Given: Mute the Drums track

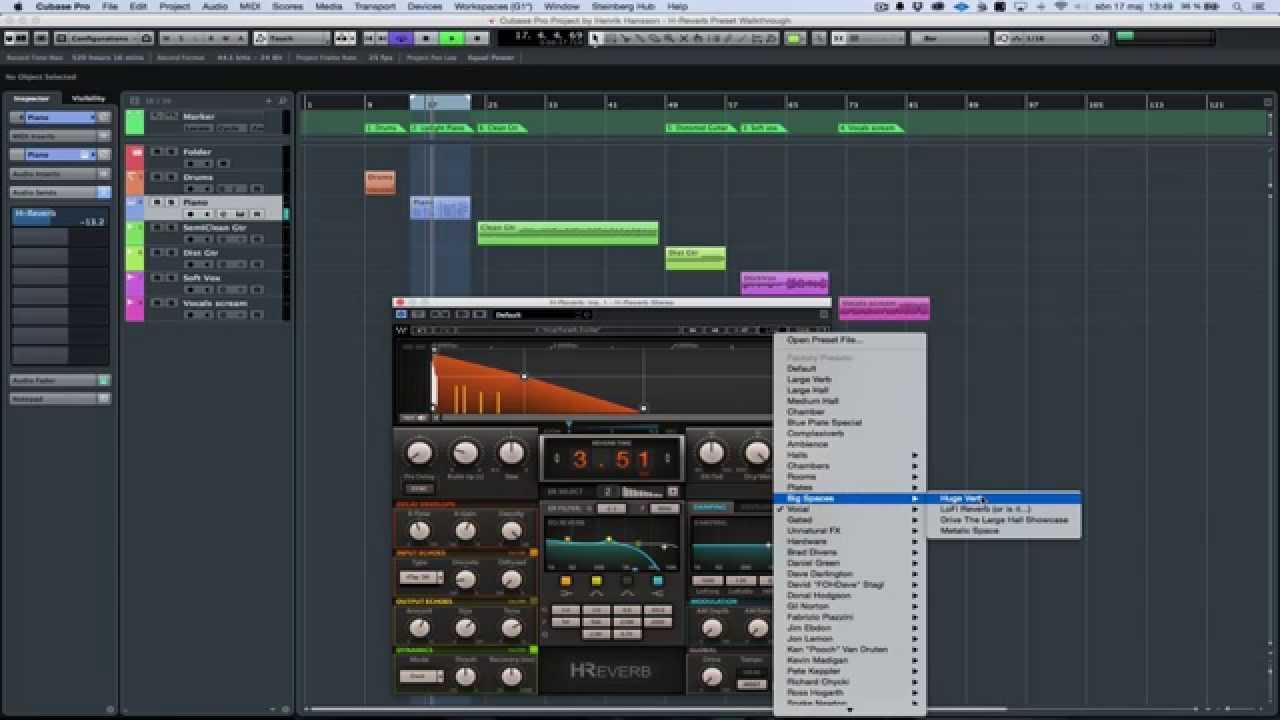Looking at the screenshot, I should tap(157, 177).
